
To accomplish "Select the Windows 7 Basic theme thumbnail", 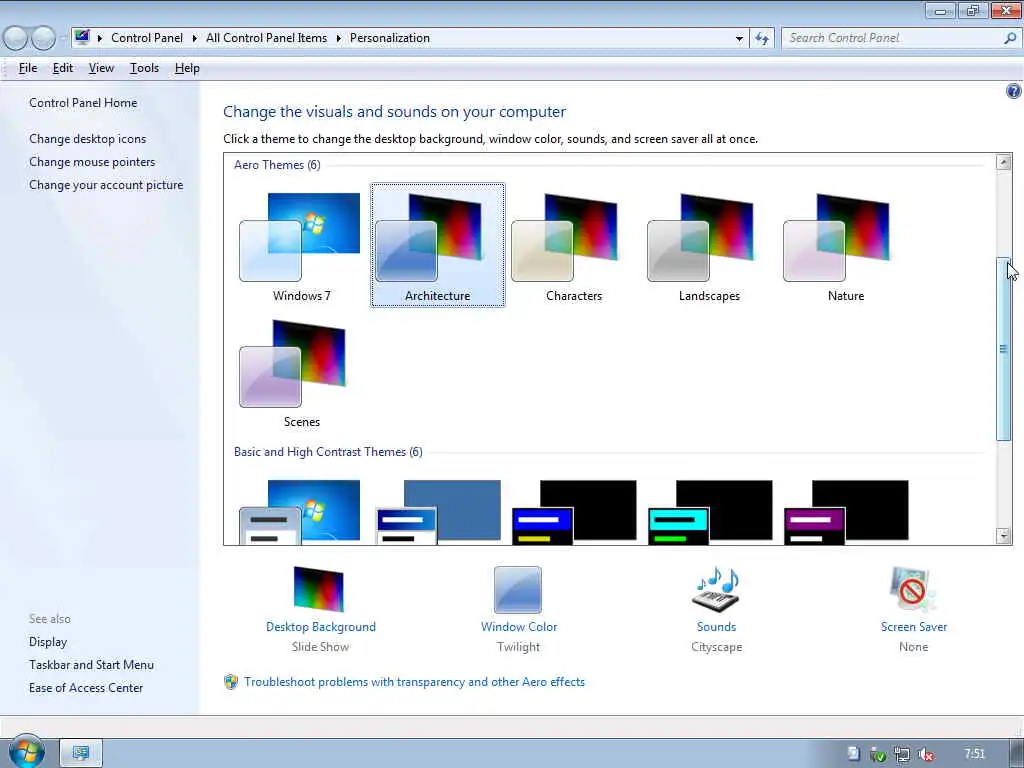I will 300,512.
